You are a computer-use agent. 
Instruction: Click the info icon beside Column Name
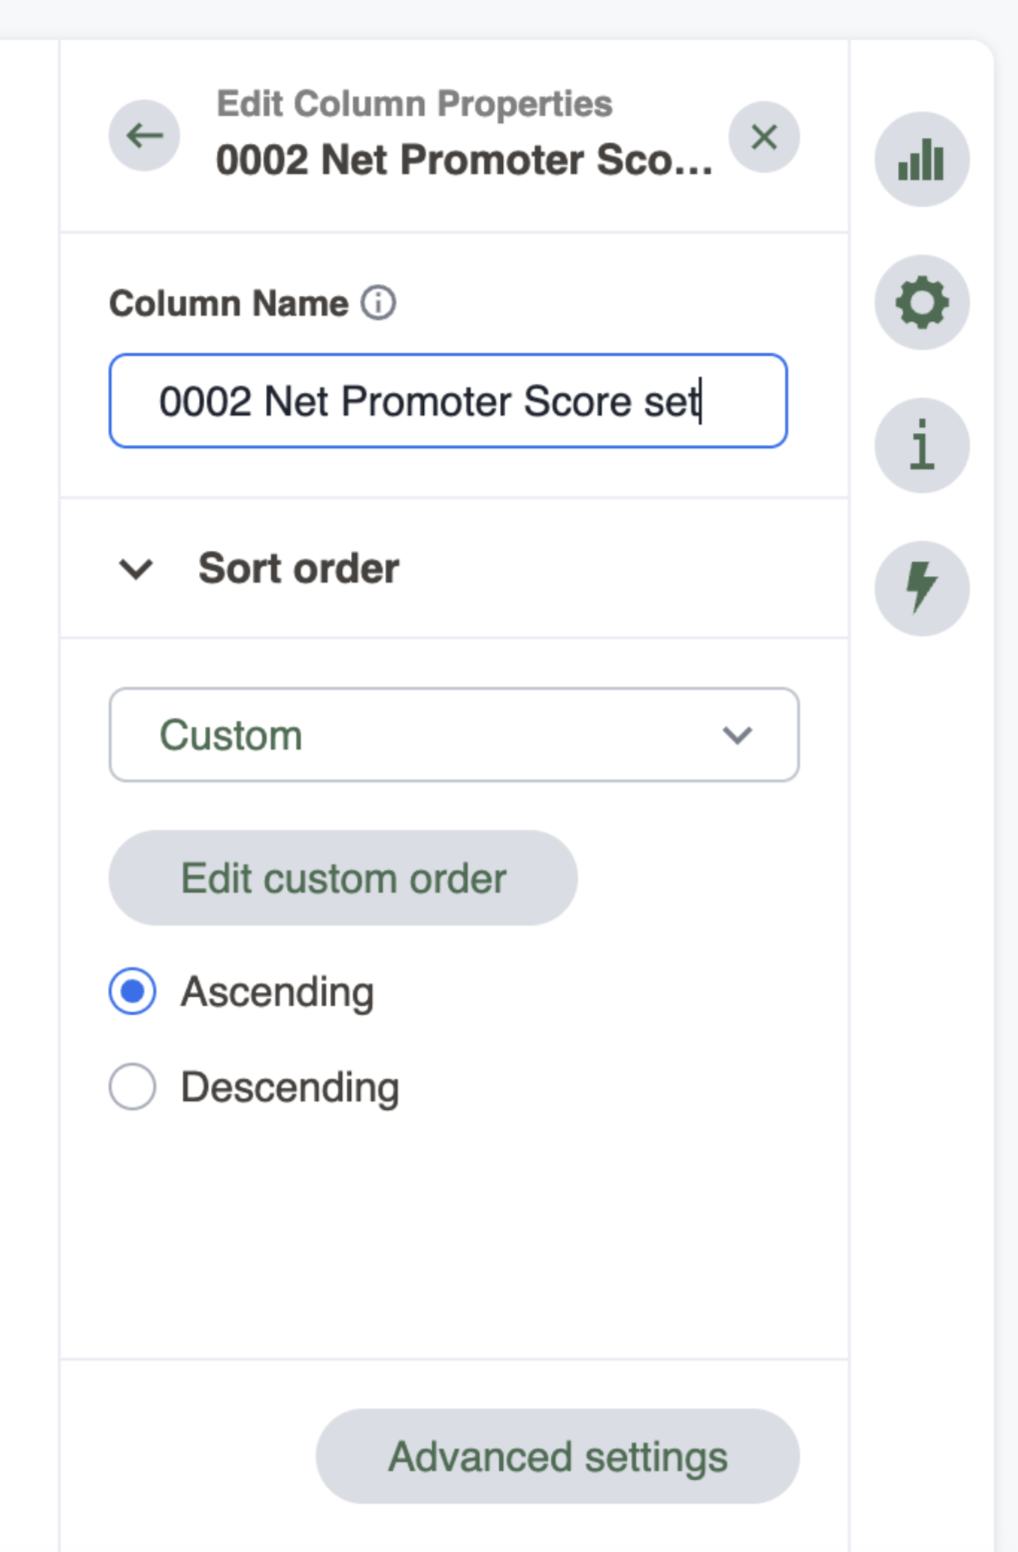pos(378,302)
